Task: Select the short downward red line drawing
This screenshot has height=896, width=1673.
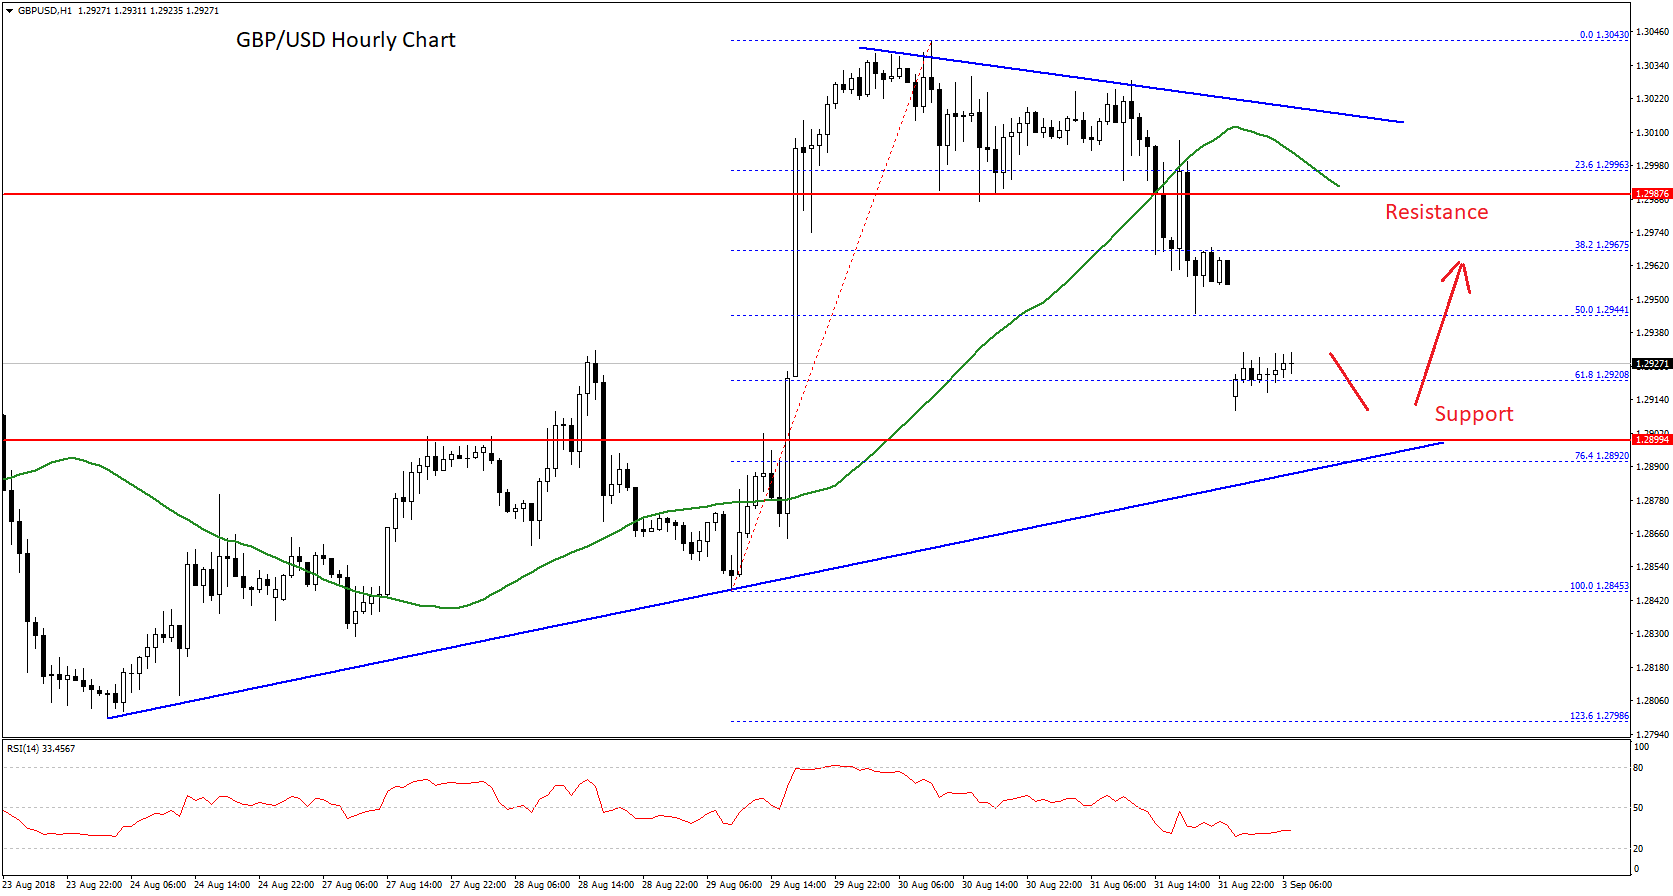Action: [1348, 381]
